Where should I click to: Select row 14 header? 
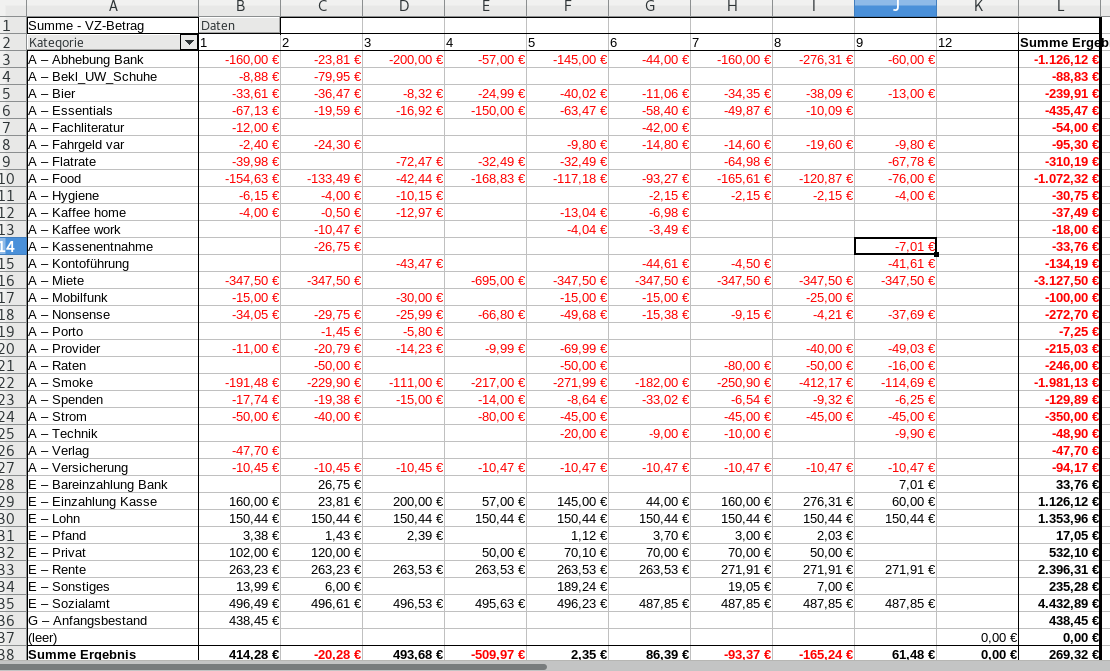(10, 247)
